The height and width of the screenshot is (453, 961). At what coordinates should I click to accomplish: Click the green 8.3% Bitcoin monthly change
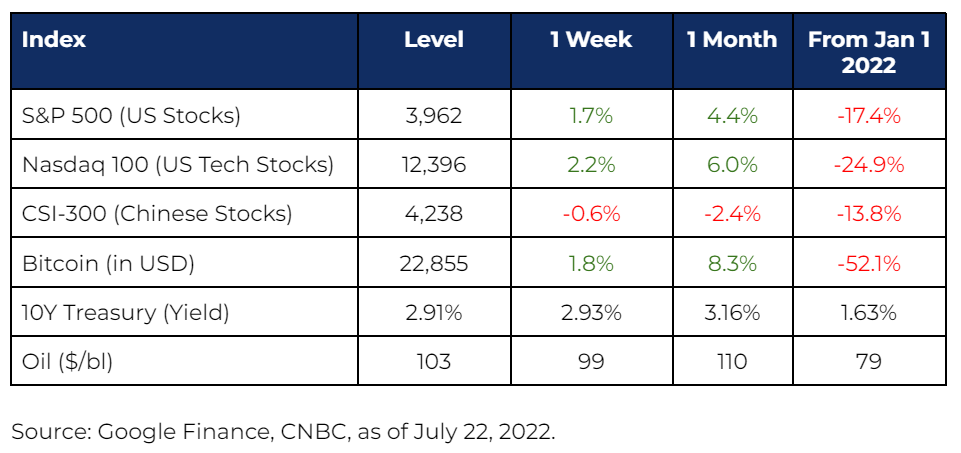coord(732,263)
